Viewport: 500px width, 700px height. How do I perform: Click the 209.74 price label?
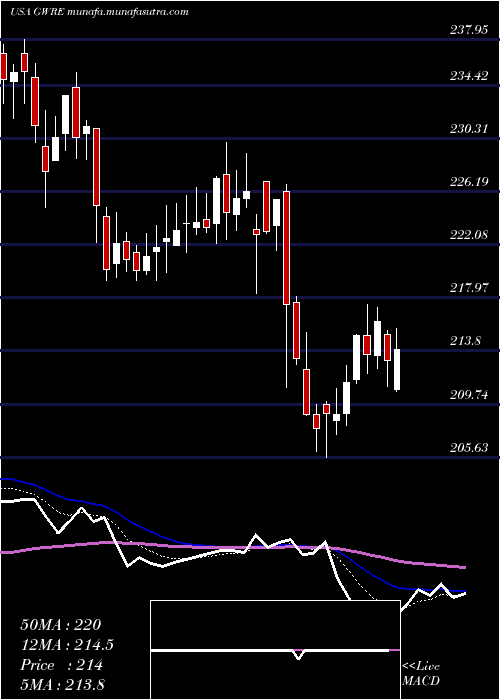(470, 395)
